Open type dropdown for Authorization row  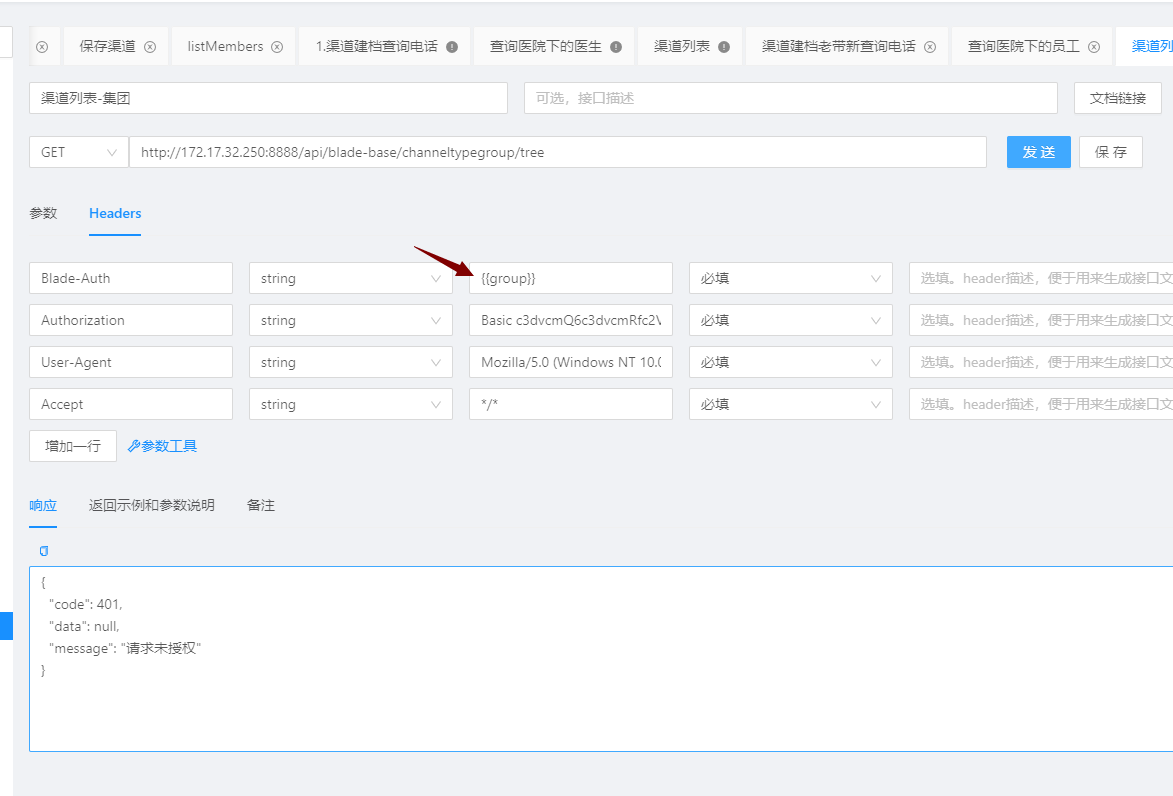click(x=351, y=320)
